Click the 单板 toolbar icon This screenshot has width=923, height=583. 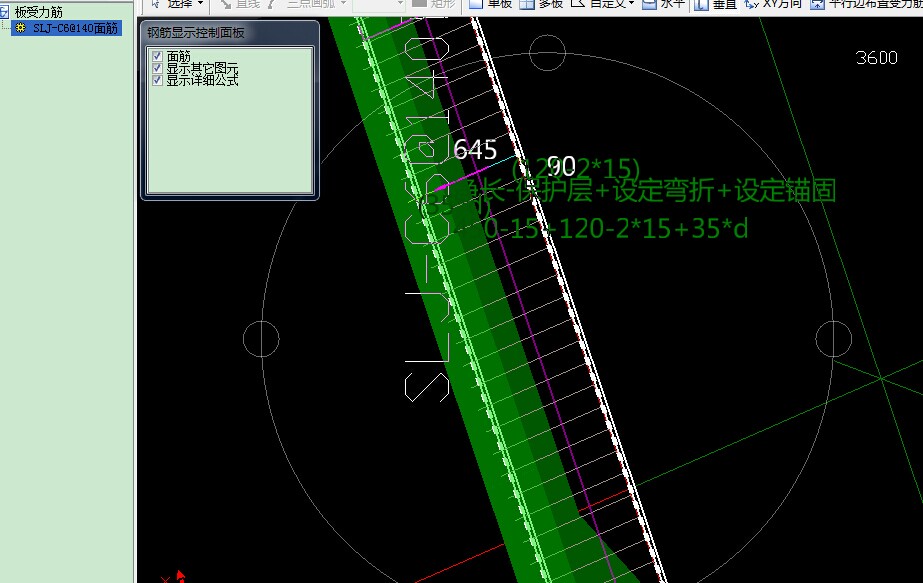coord(475,4)
